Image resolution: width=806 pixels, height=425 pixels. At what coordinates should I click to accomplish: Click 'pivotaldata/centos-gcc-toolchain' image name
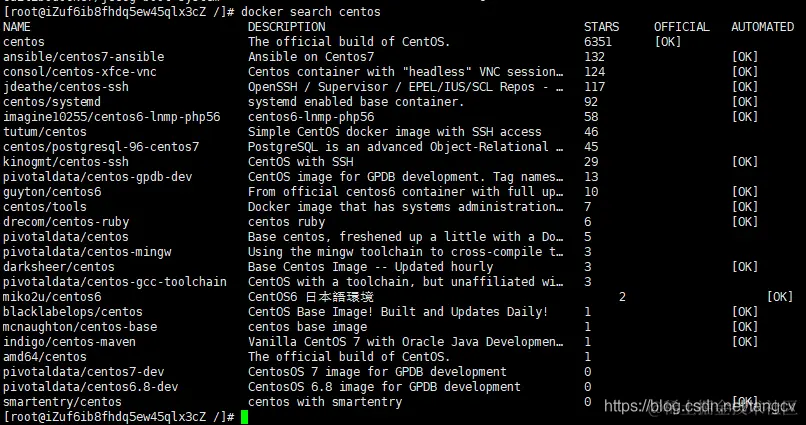tap(115, 282)
